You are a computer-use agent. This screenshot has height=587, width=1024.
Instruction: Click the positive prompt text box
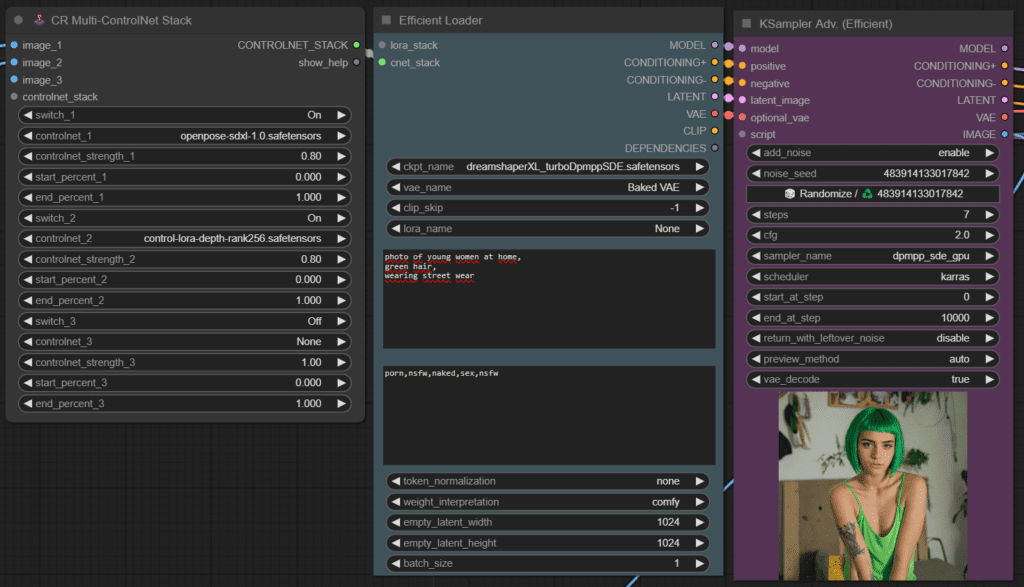tap(549, 298)
